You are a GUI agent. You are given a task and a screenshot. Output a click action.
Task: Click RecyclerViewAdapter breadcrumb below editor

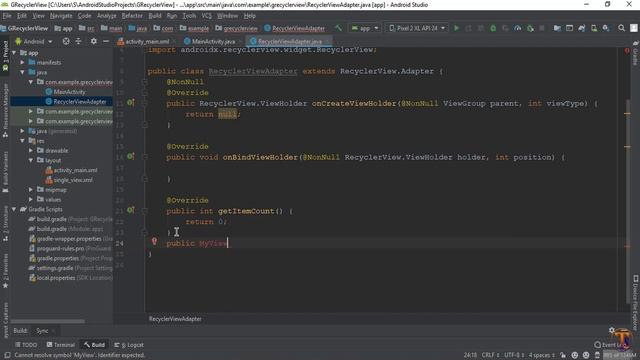[175, 319]
